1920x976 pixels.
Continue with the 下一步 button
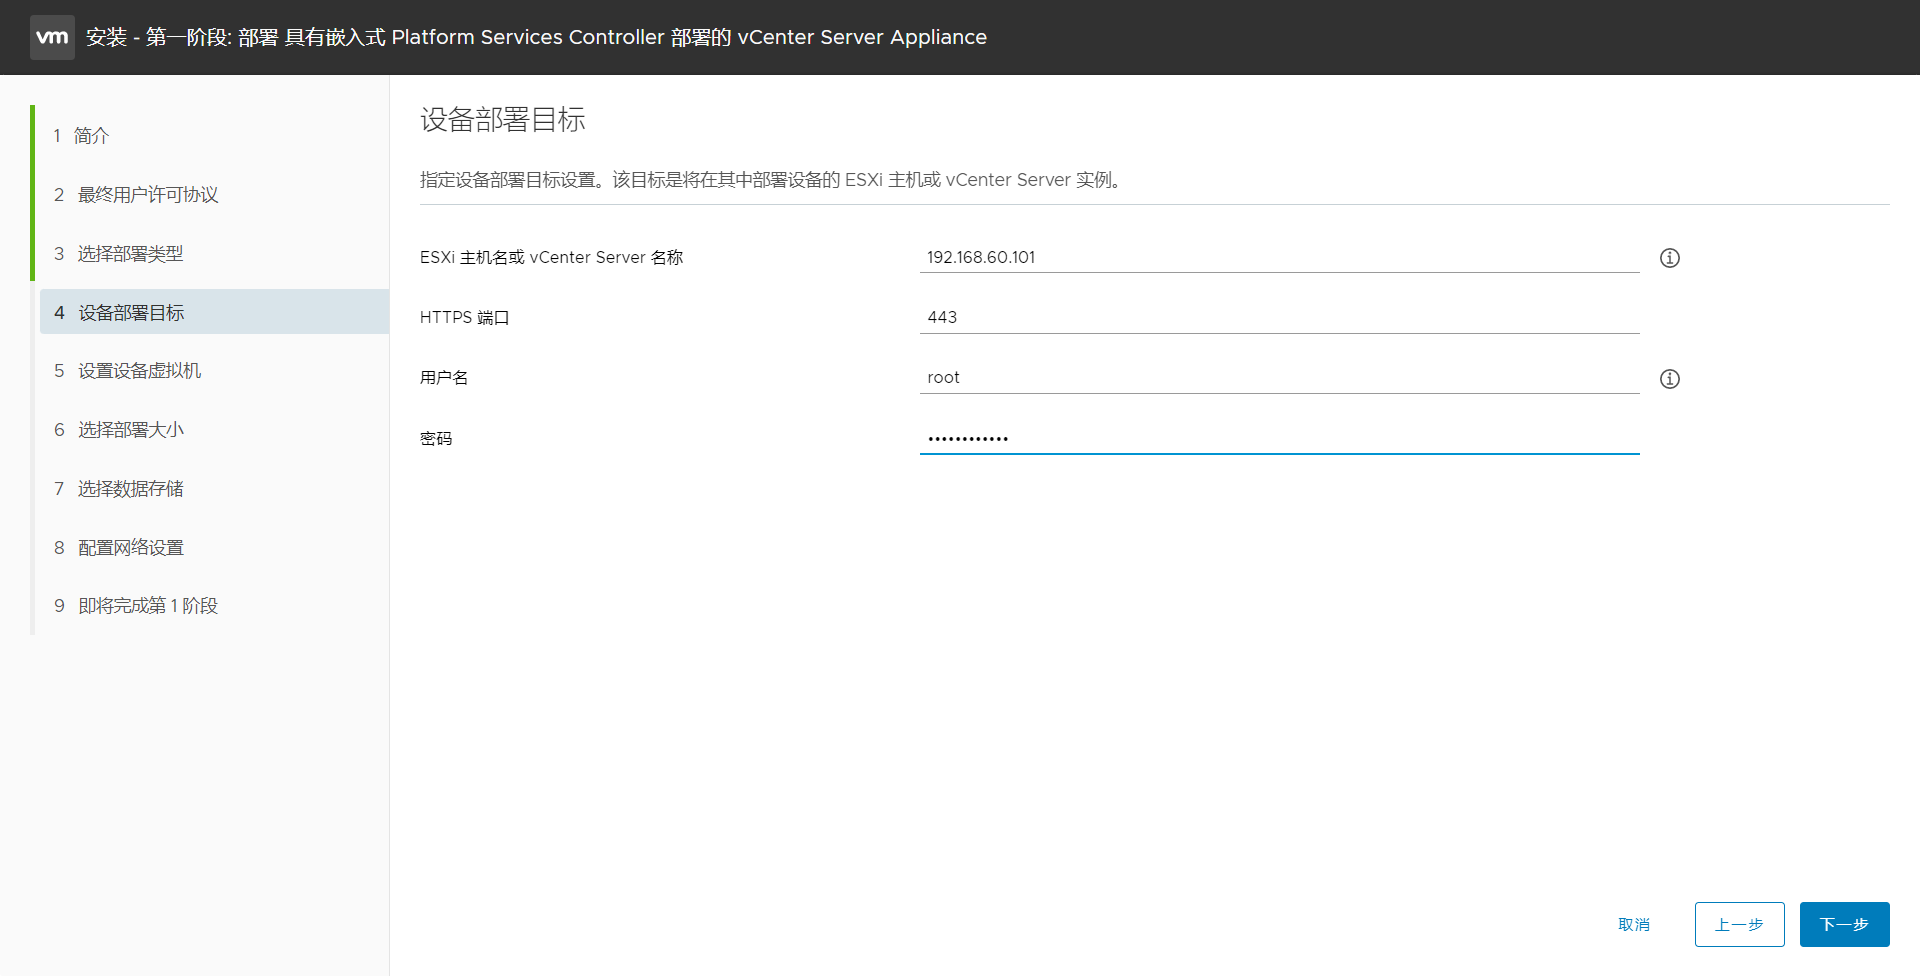pyautogui.click(x=1844, y=925)
